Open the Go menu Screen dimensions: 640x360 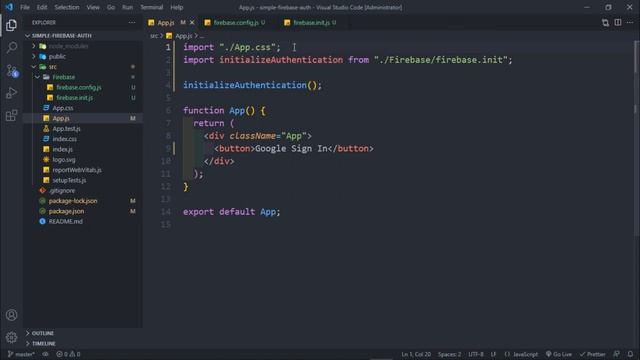tap(111, 7)
